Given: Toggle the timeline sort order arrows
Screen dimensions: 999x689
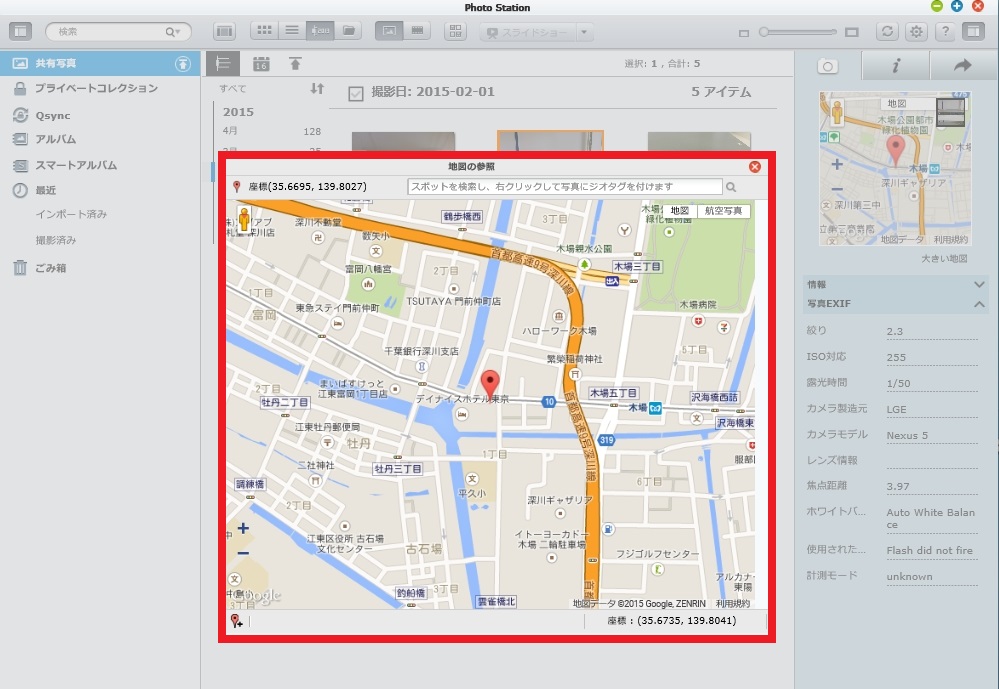Looking at the screenshot, I should click(317, 89).
